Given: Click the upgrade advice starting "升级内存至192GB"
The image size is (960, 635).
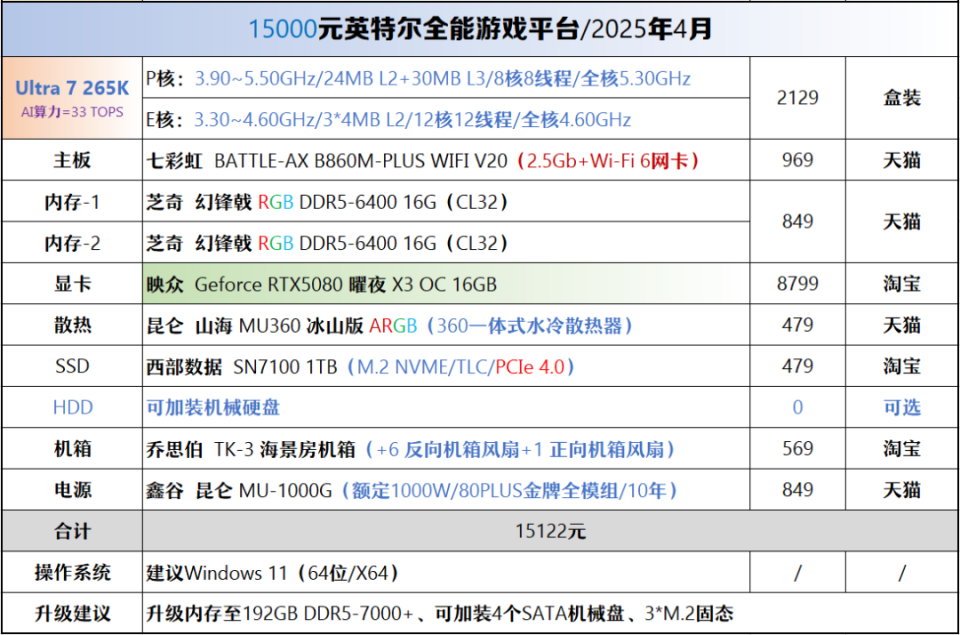Looking at the screenshot, I should (440, 614).
